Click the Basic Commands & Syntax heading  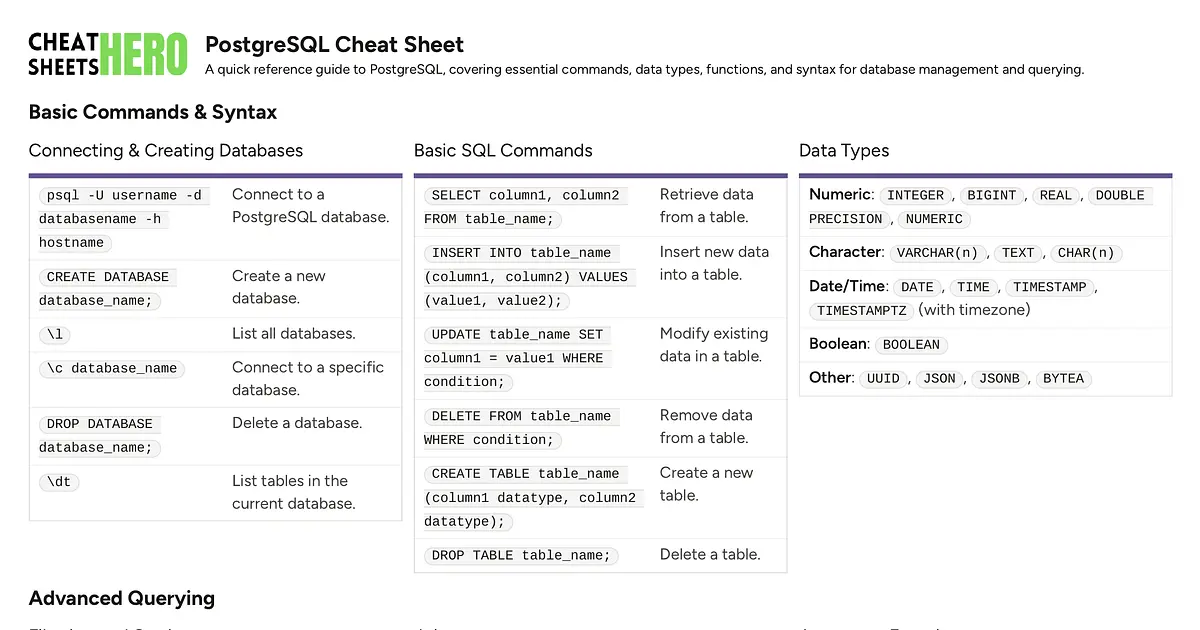tap(153, 112)
